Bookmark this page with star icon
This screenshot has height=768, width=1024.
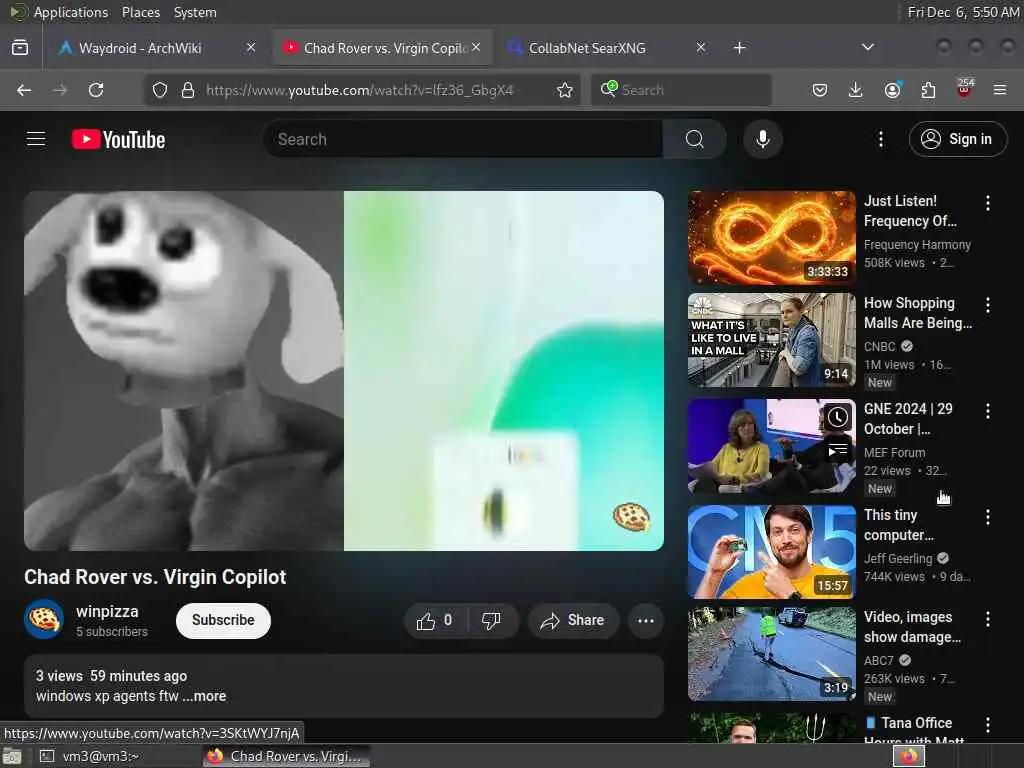coord(565,90)
